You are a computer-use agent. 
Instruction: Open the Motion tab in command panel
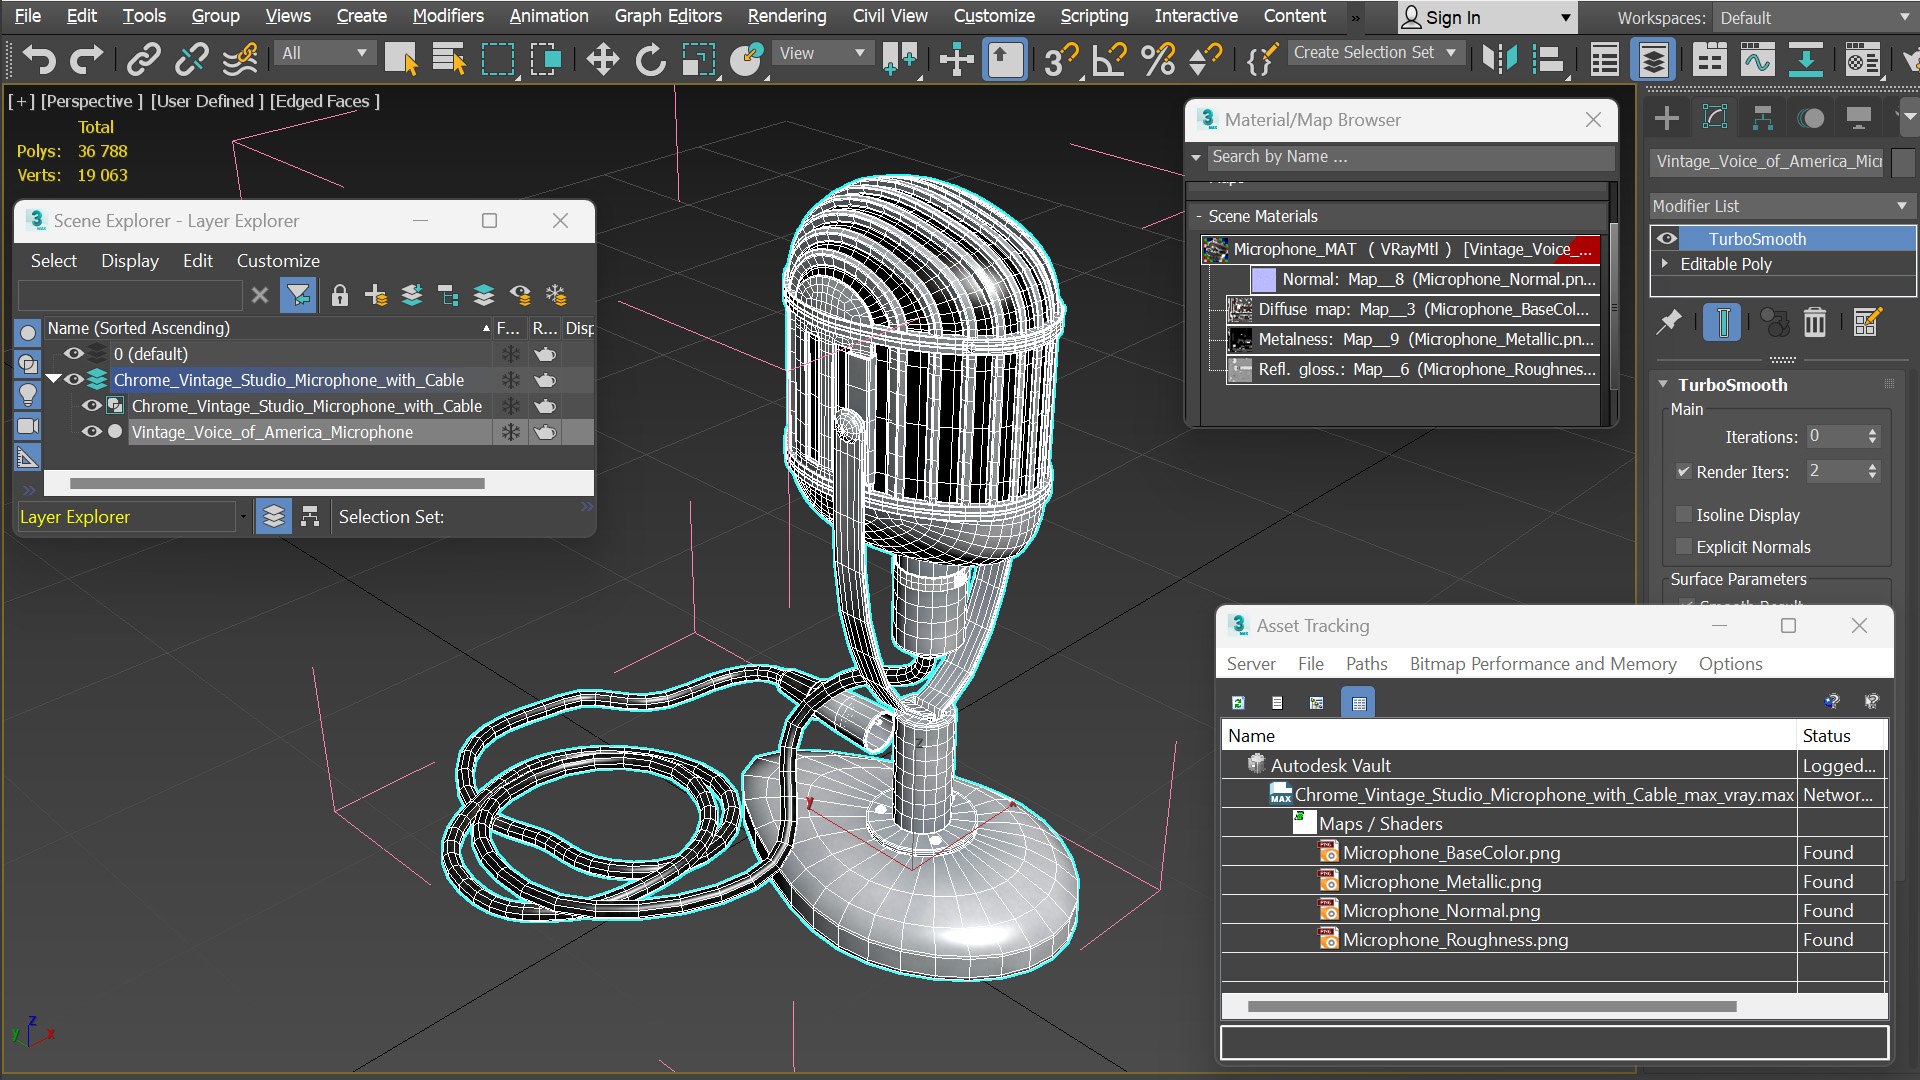point(1811,118)
